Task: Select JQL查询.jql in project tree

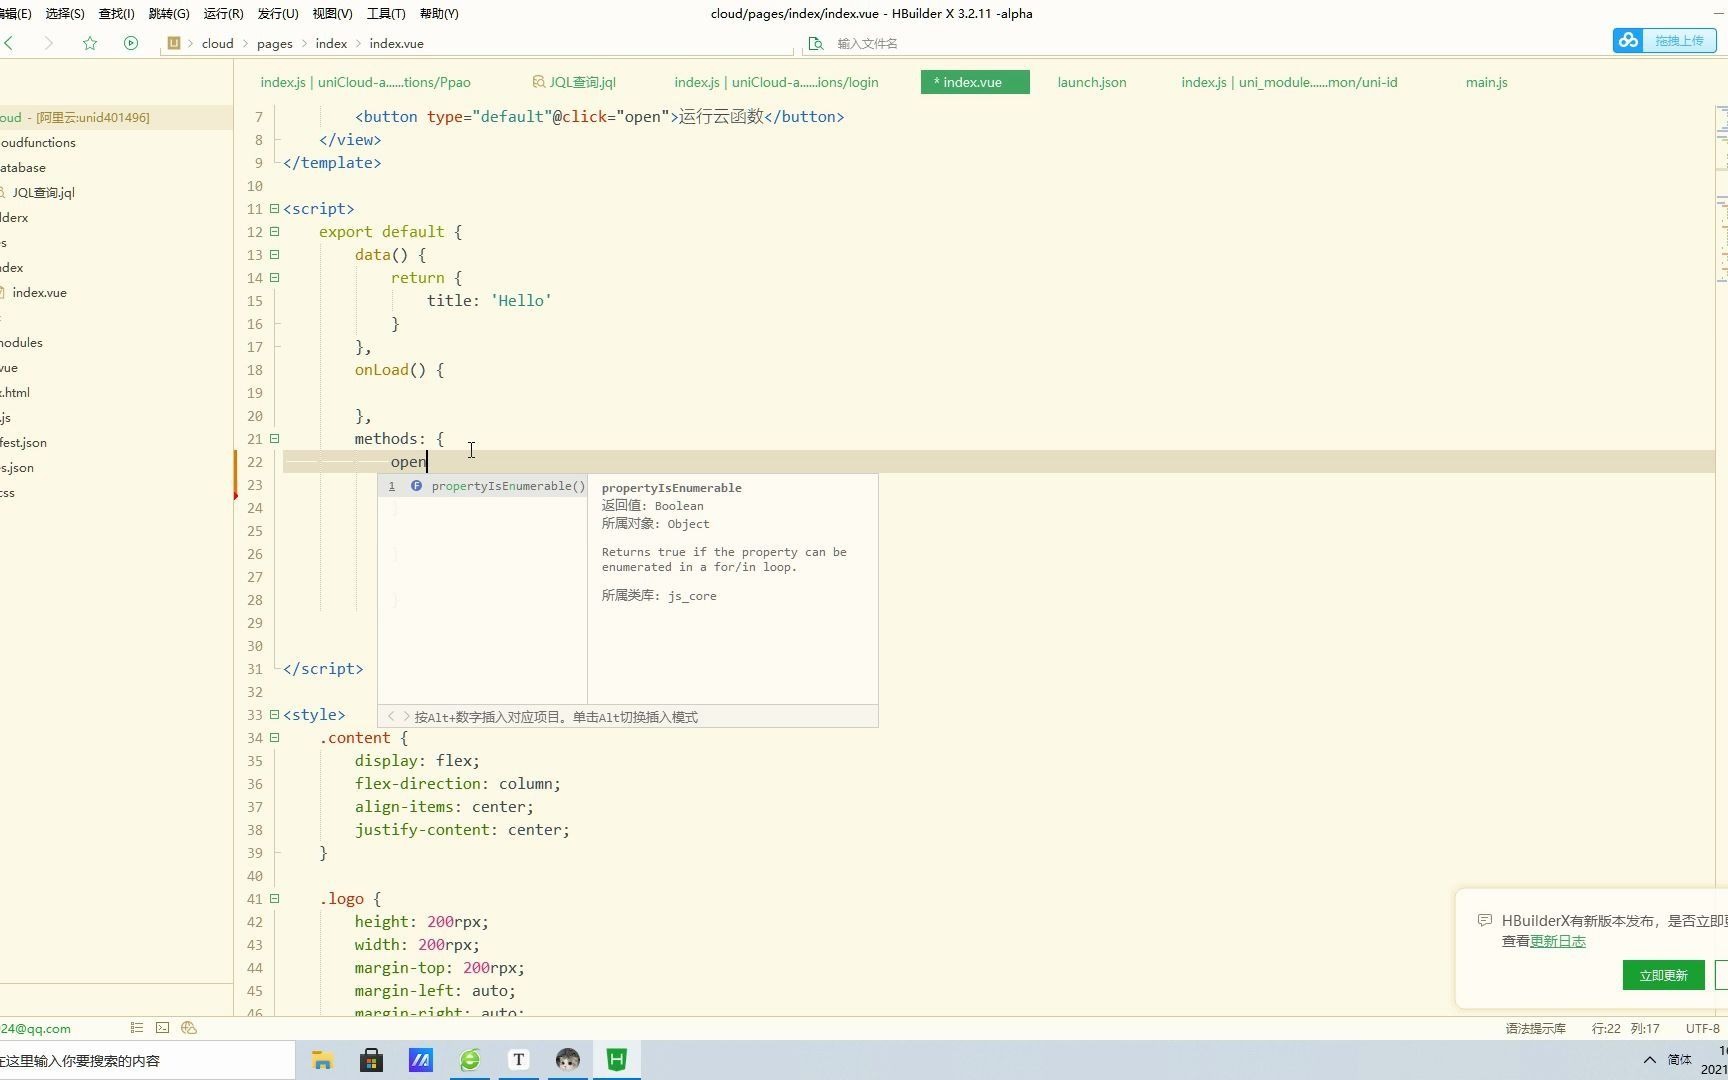Action: click(43, 192)
